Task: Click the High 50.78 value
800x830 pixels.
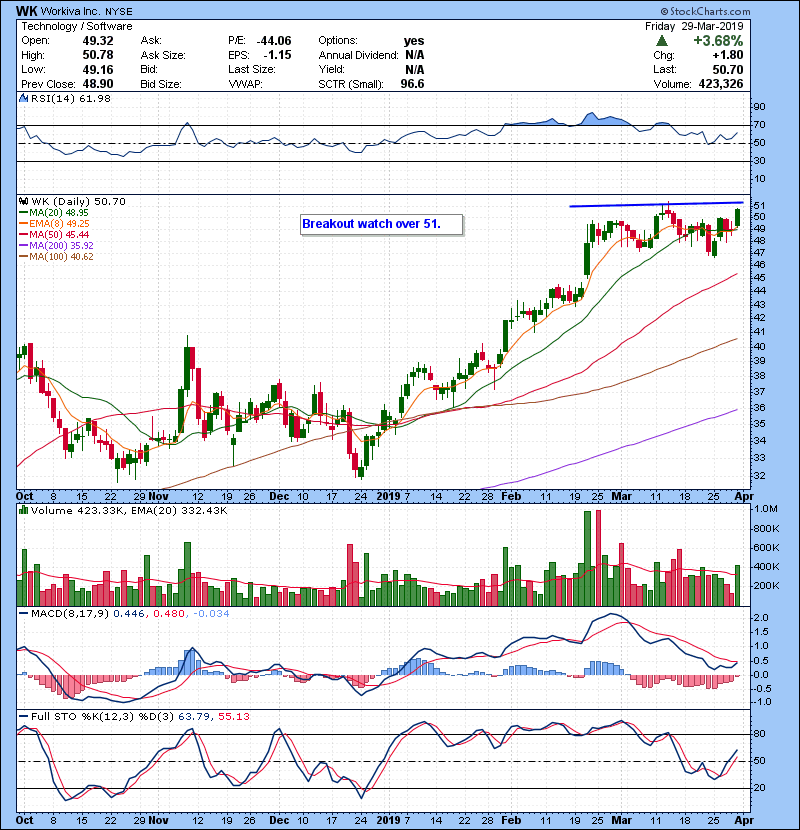Action: point(98,55)
